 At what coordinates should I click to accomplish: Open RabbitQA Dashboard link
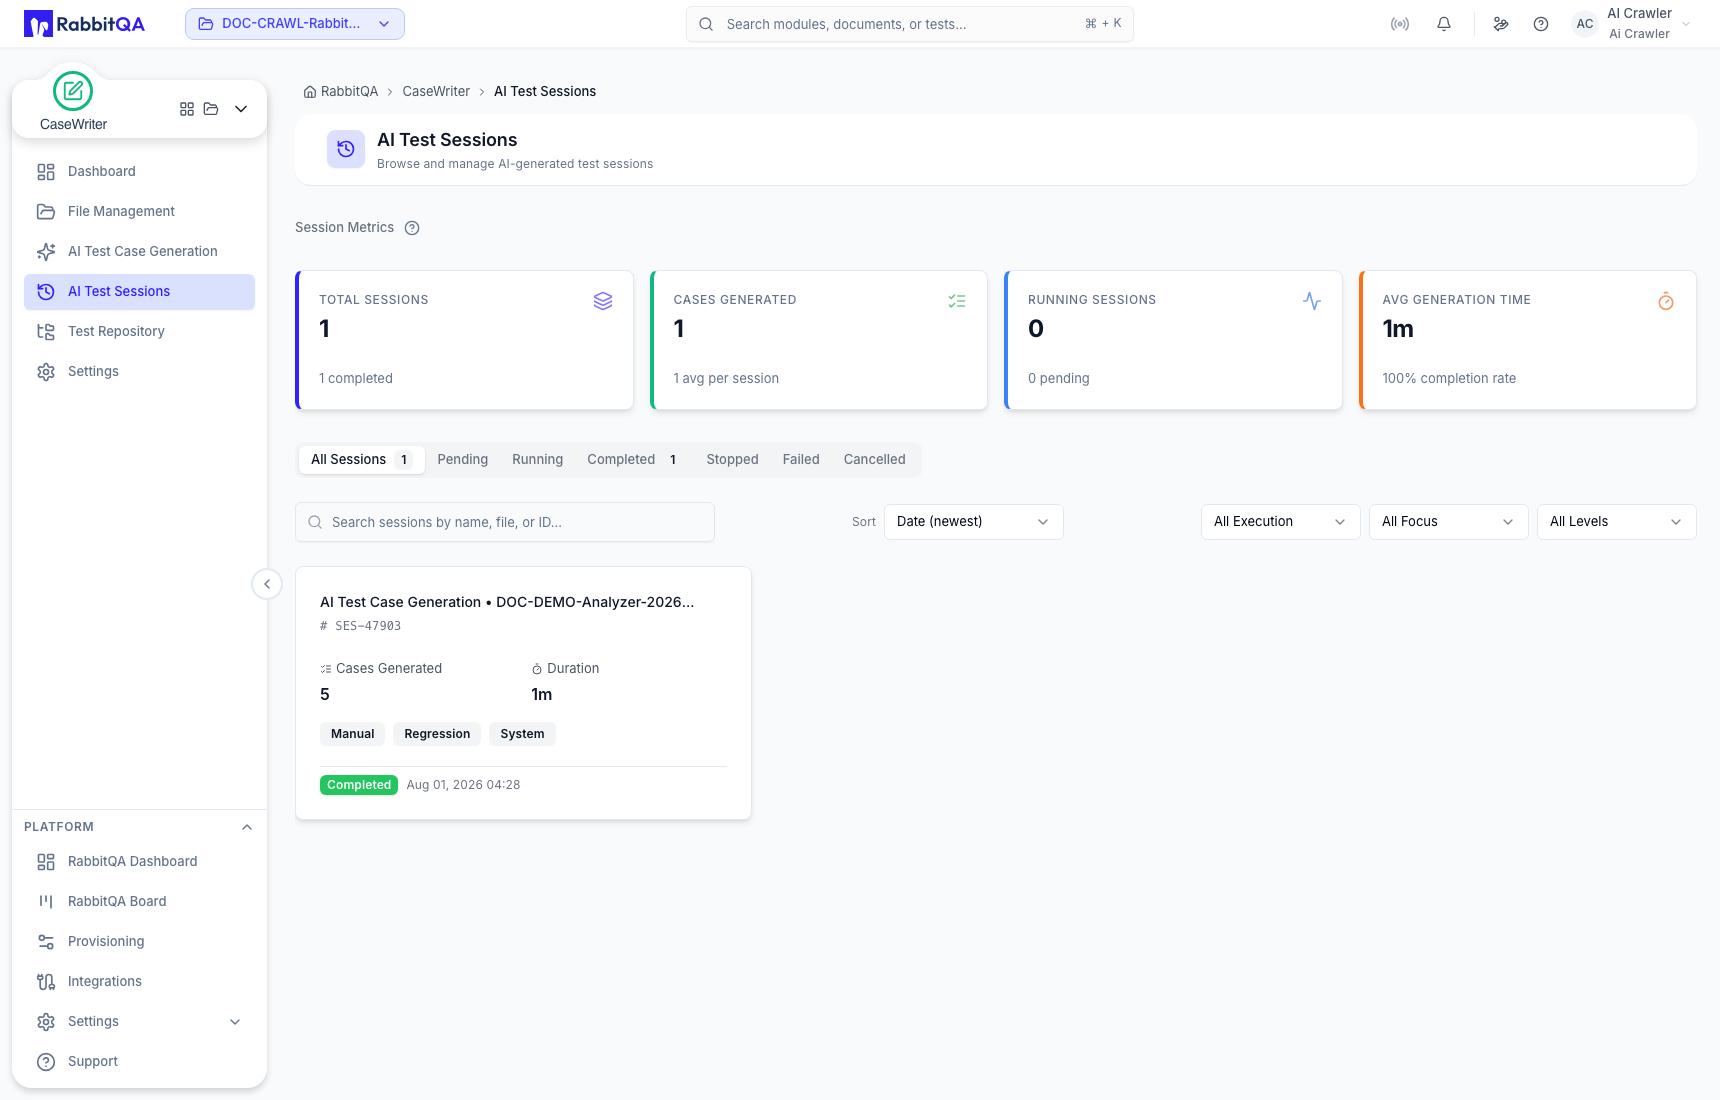coord(139,862)
